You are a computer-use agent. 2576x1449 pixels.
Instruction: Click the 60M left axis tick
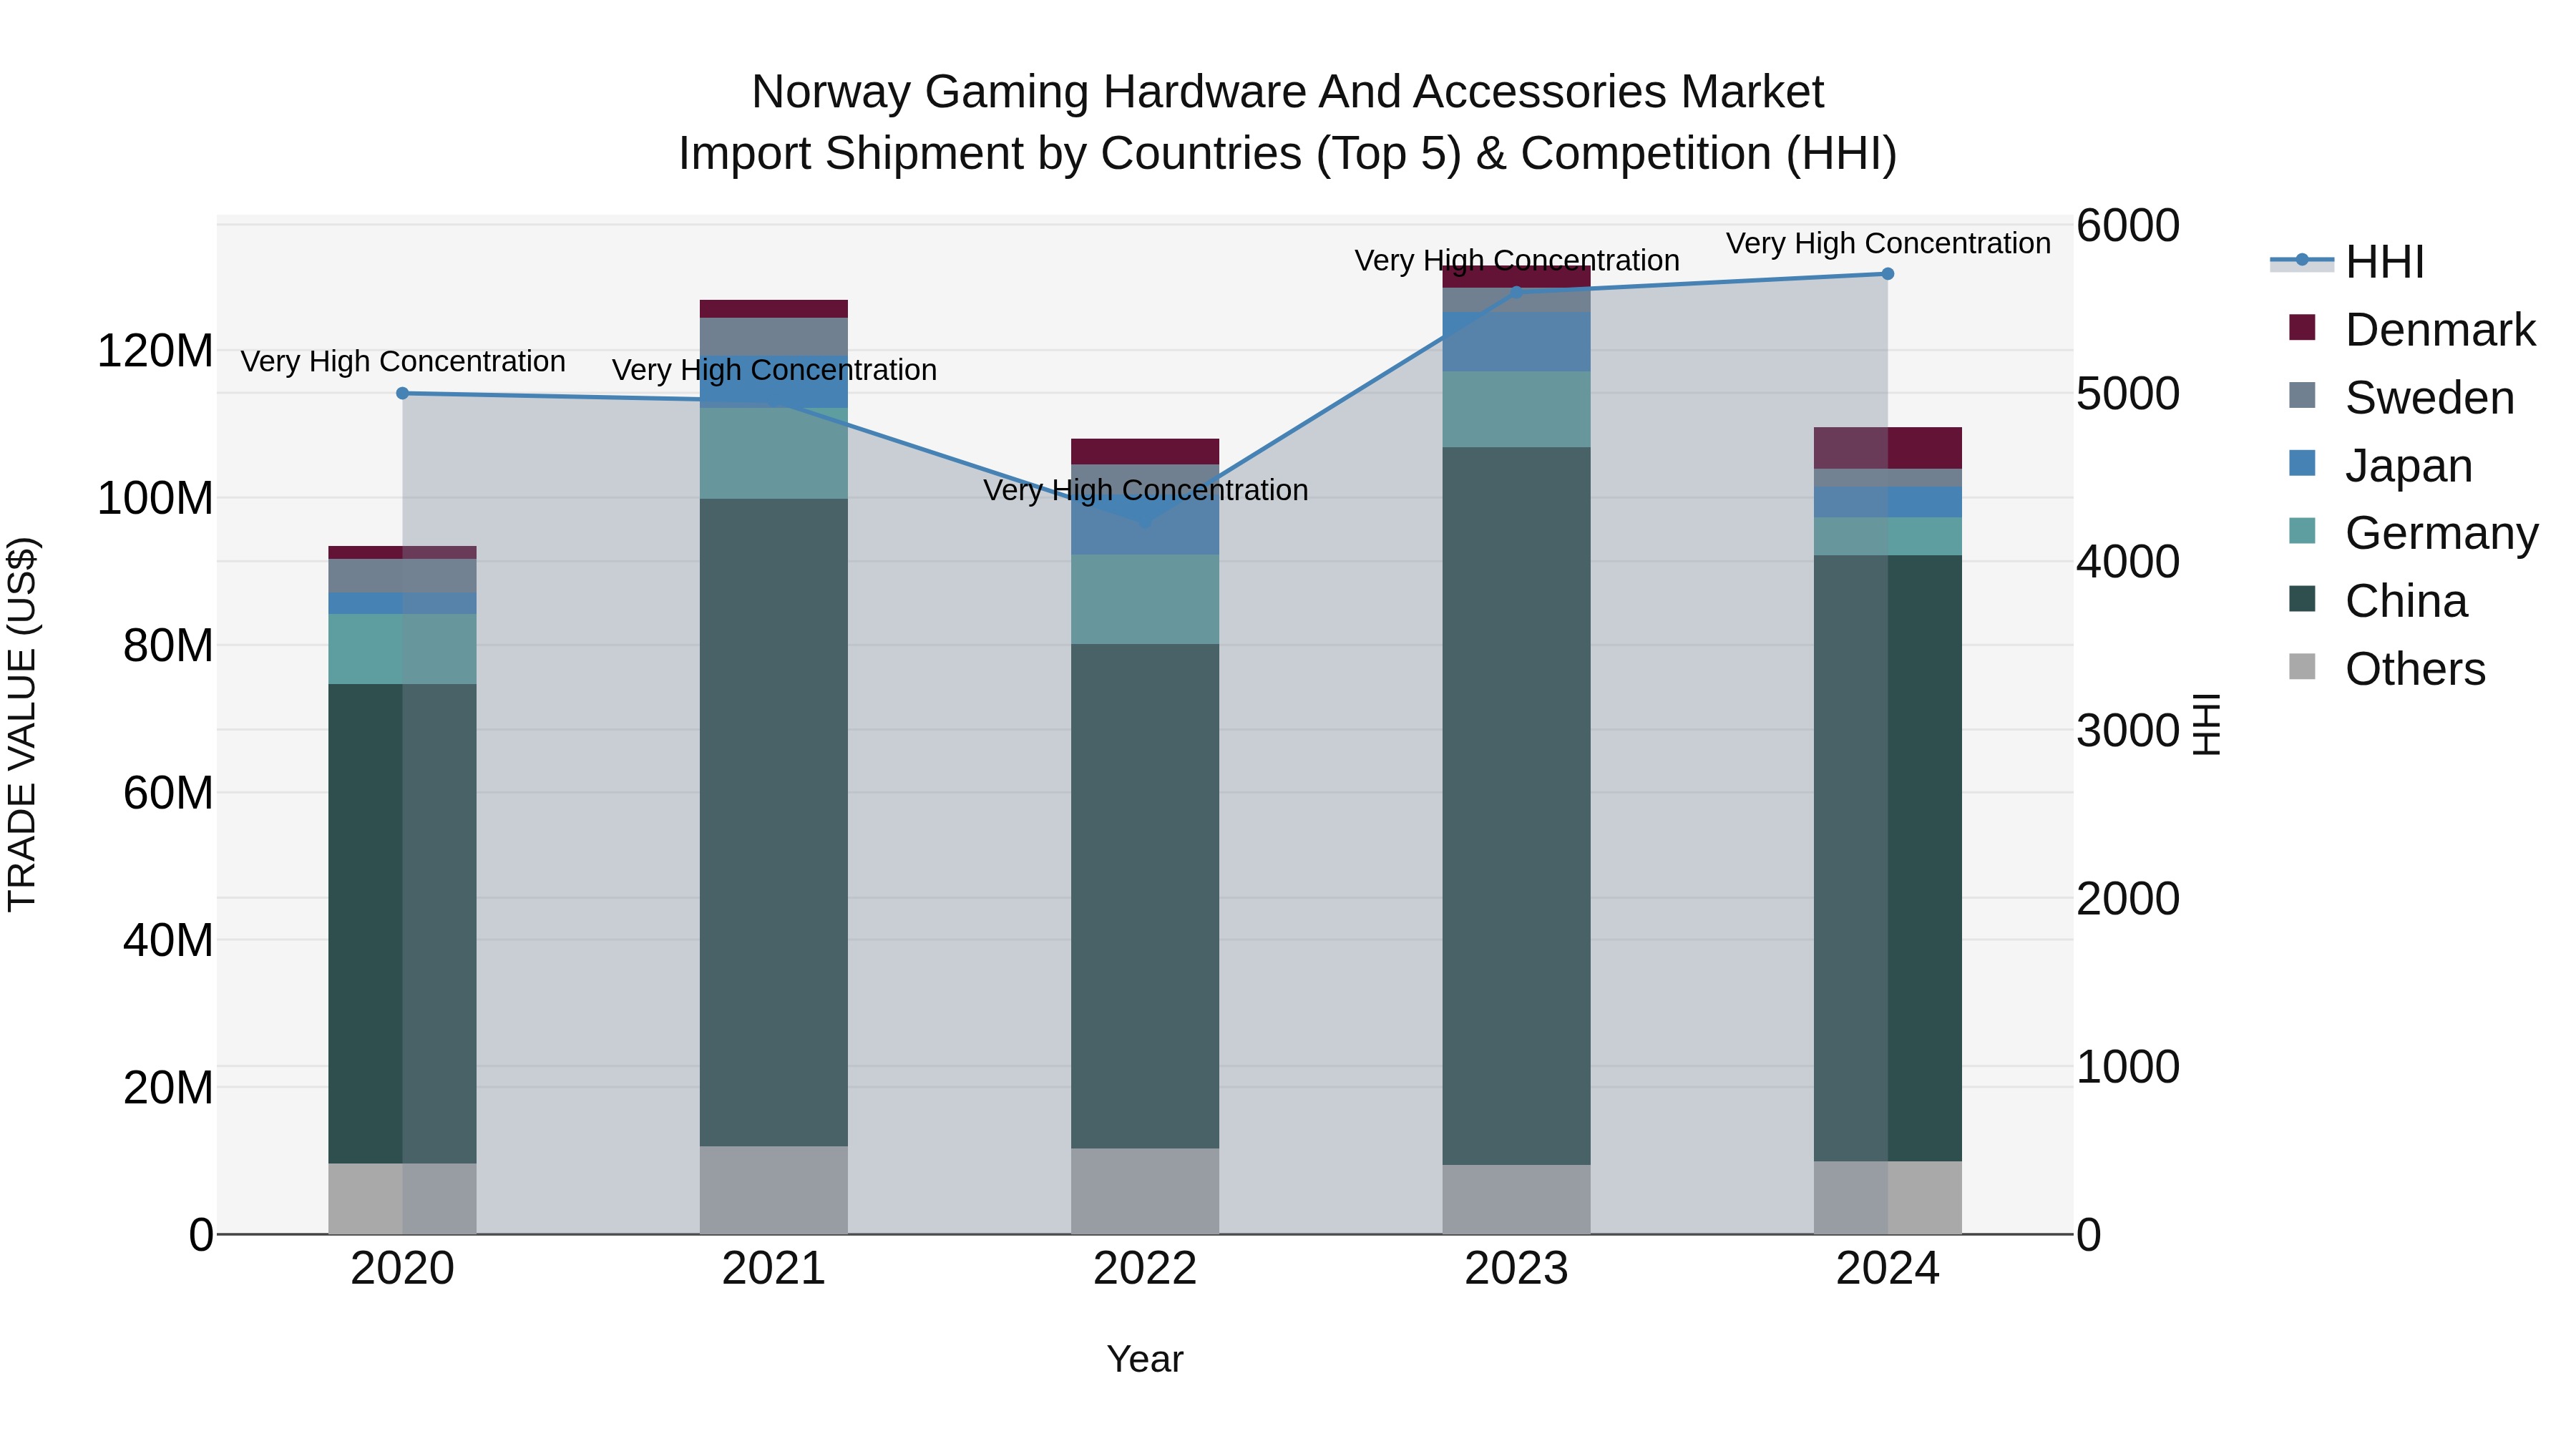click(168, 793)
